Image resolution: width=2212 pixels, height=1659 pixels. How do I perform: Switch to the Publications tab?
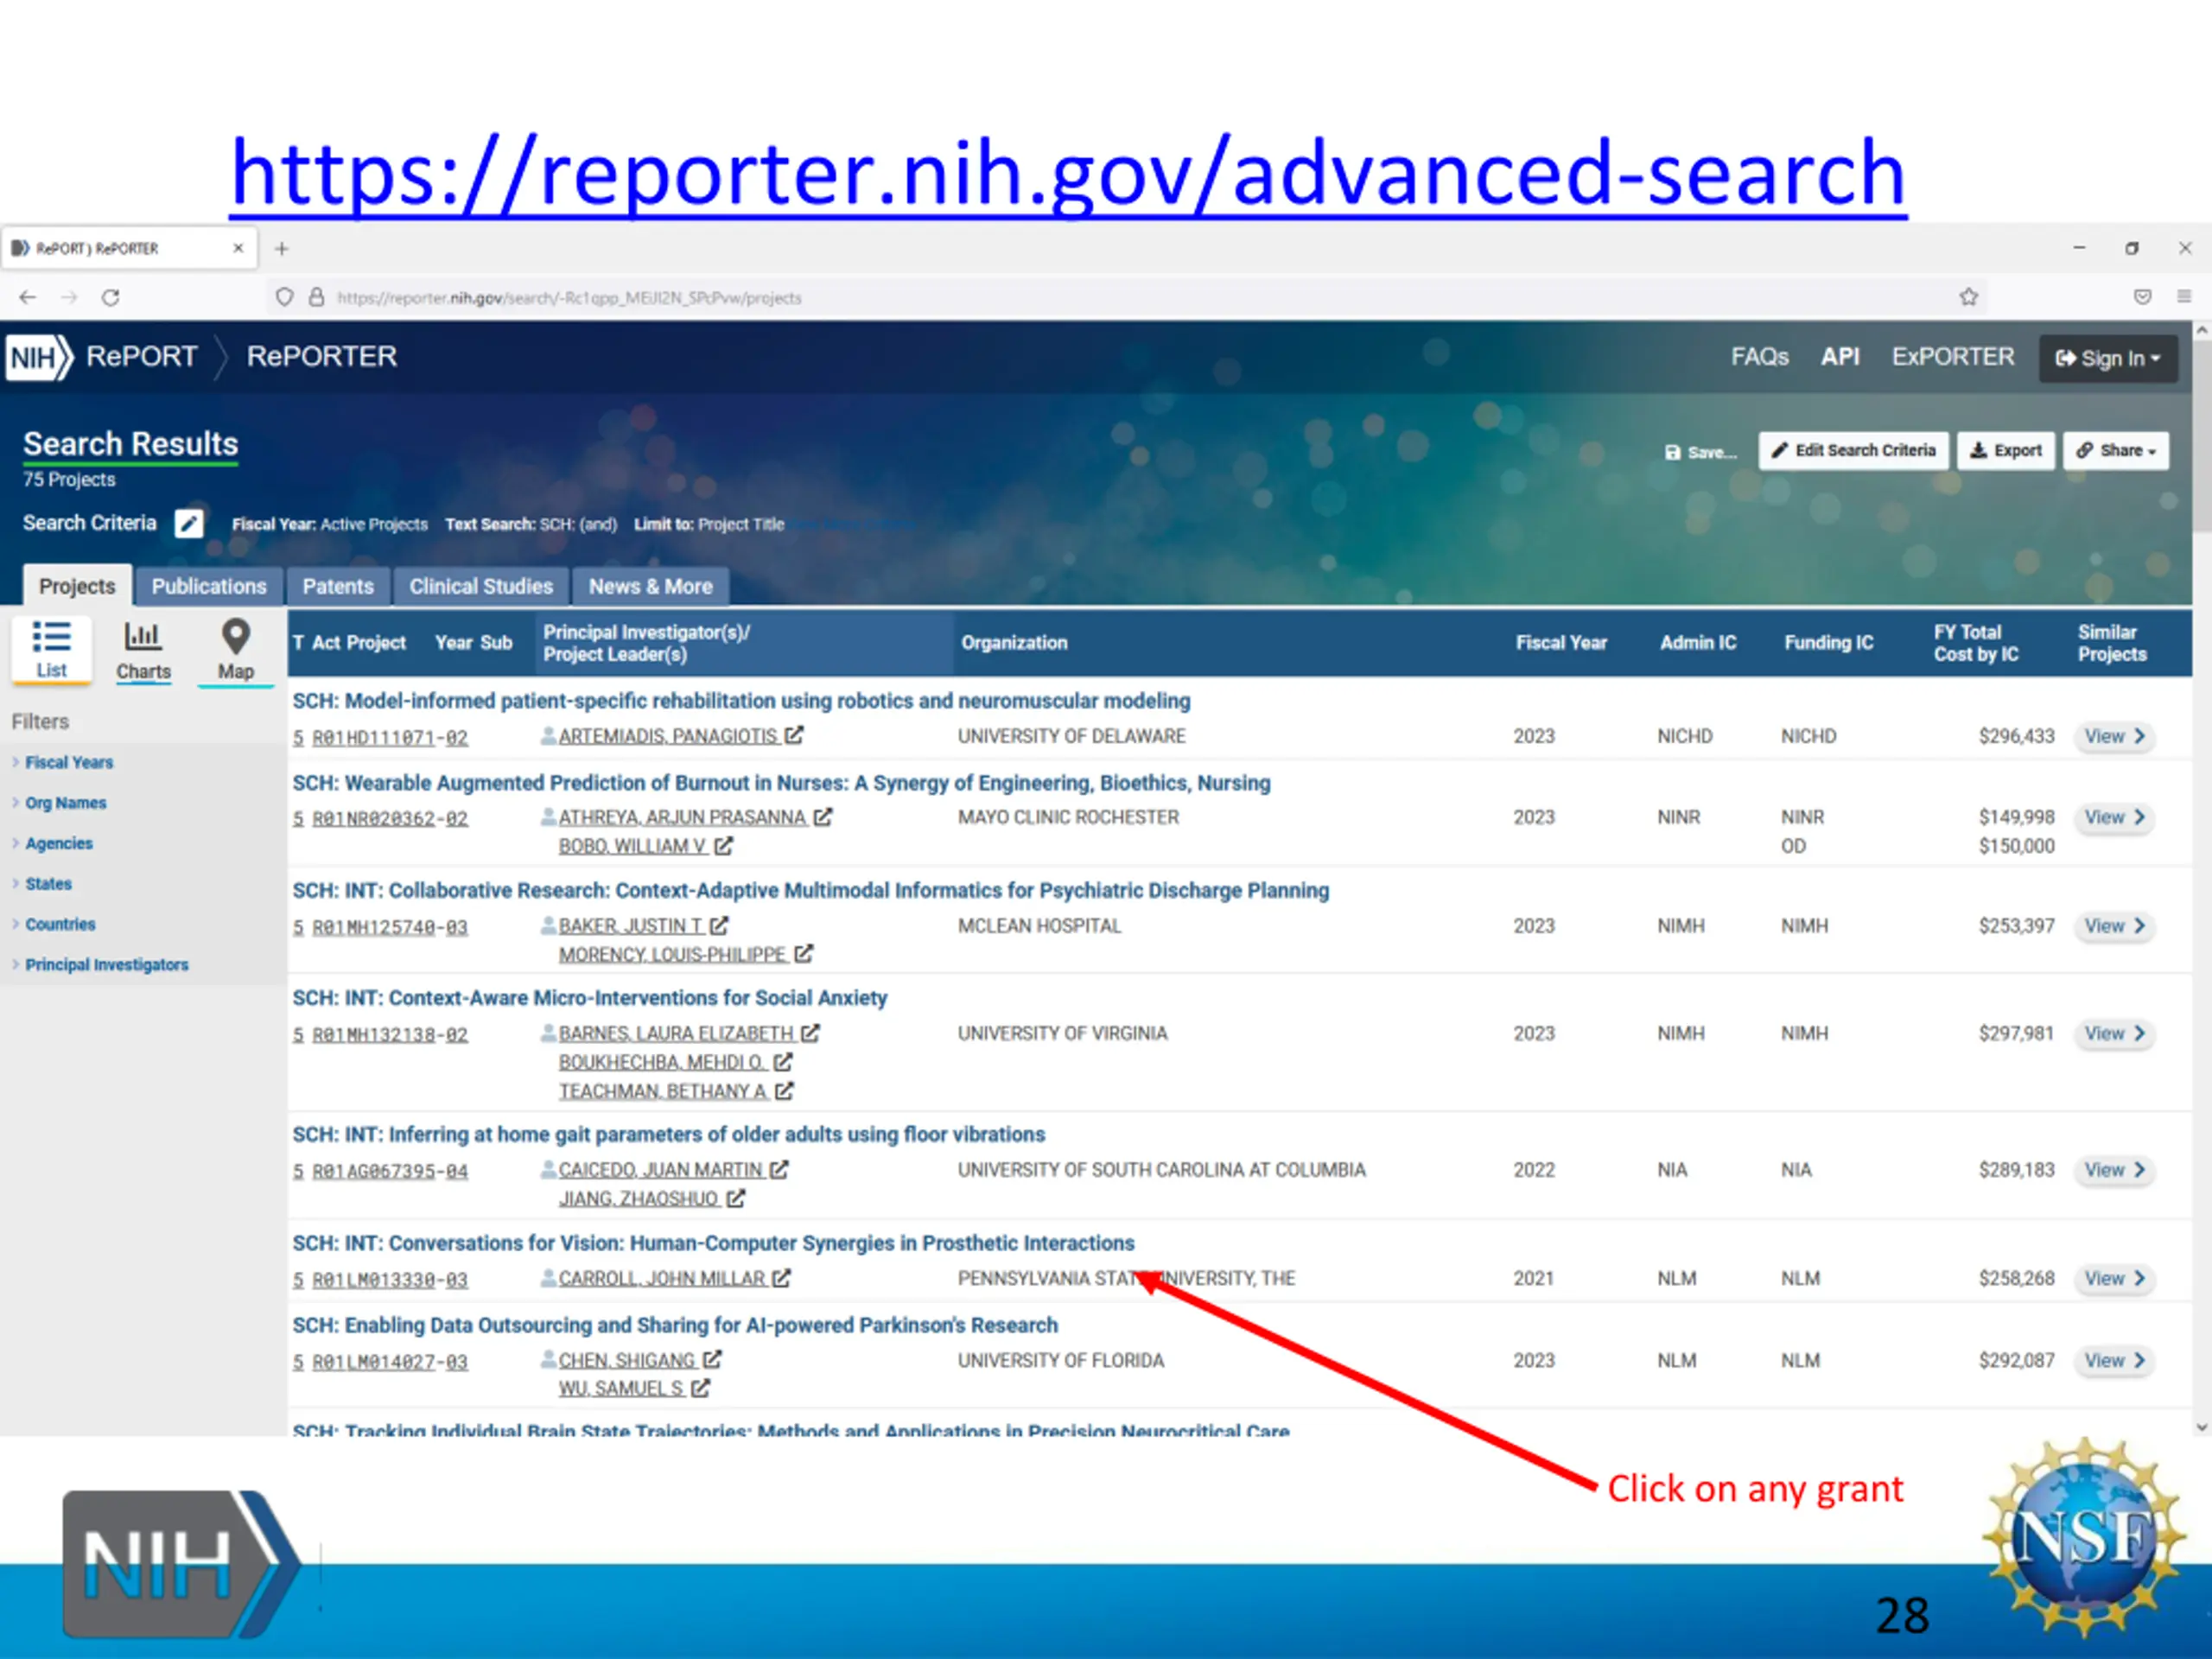[209, 587]
